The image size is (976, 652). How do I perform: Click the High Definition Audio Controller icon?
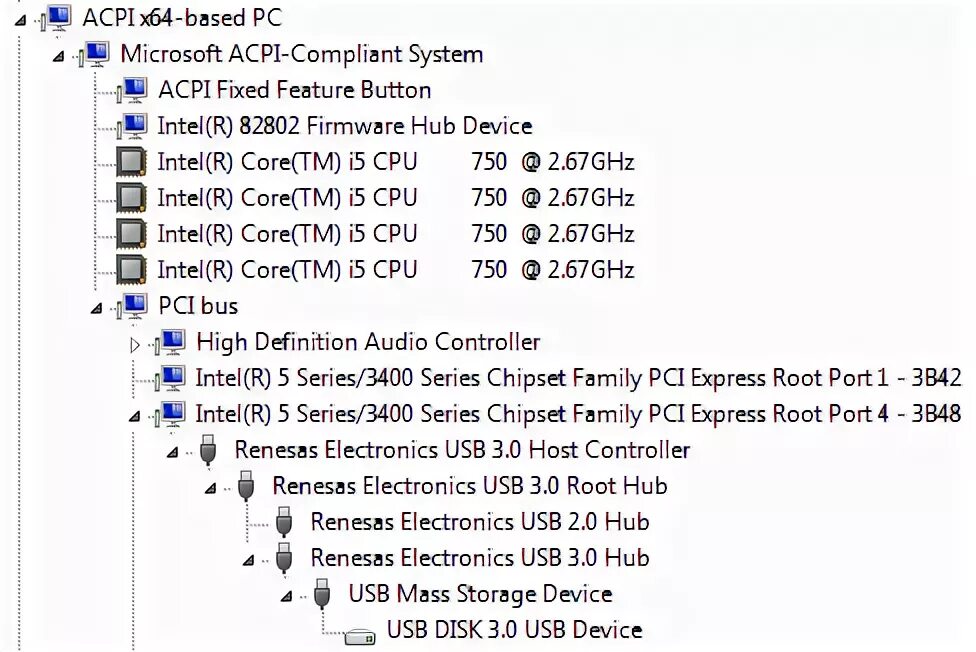[x=171, y=342]
